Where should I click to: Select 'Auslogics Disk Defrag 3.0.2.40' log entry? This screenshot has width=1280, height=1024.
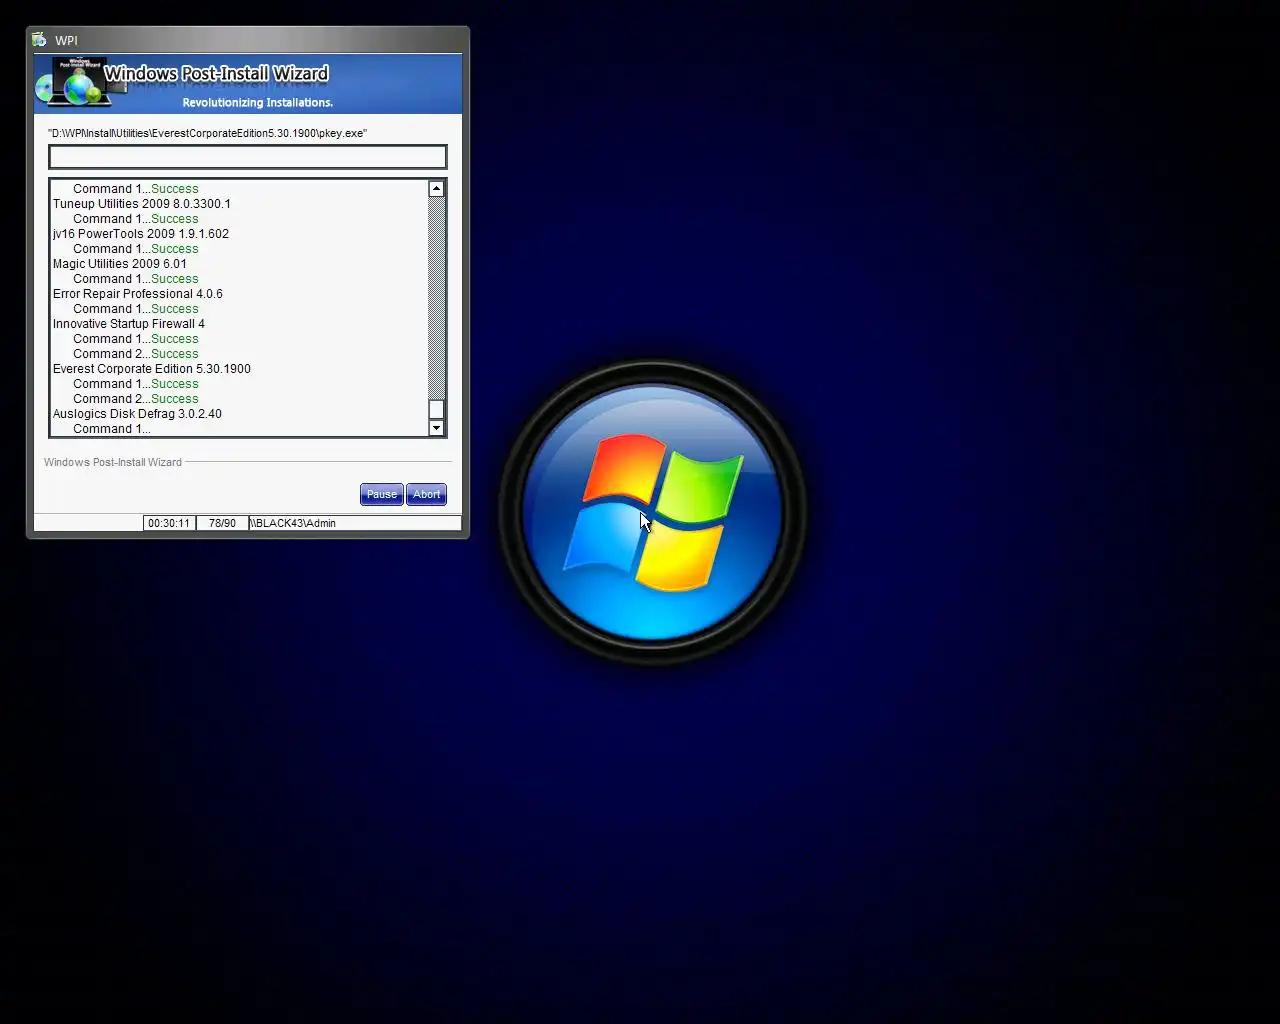[x=137, y=413]
